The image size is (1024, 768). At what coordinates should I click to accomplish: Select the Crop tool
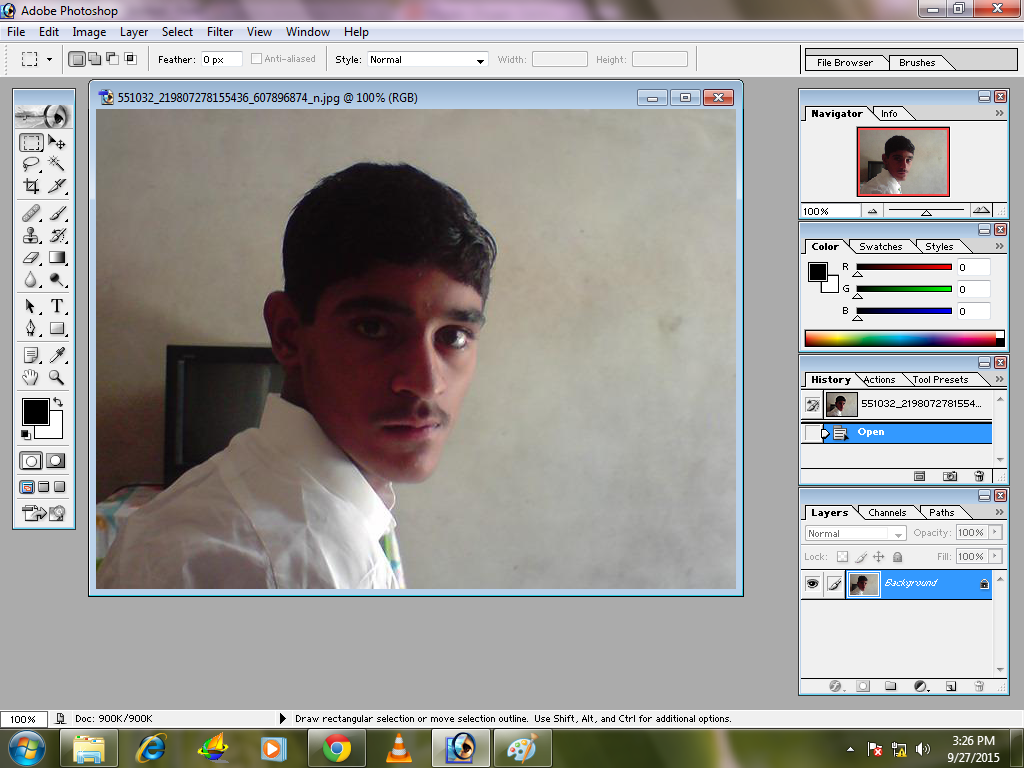pyautogui.click(x=31, y=186)
